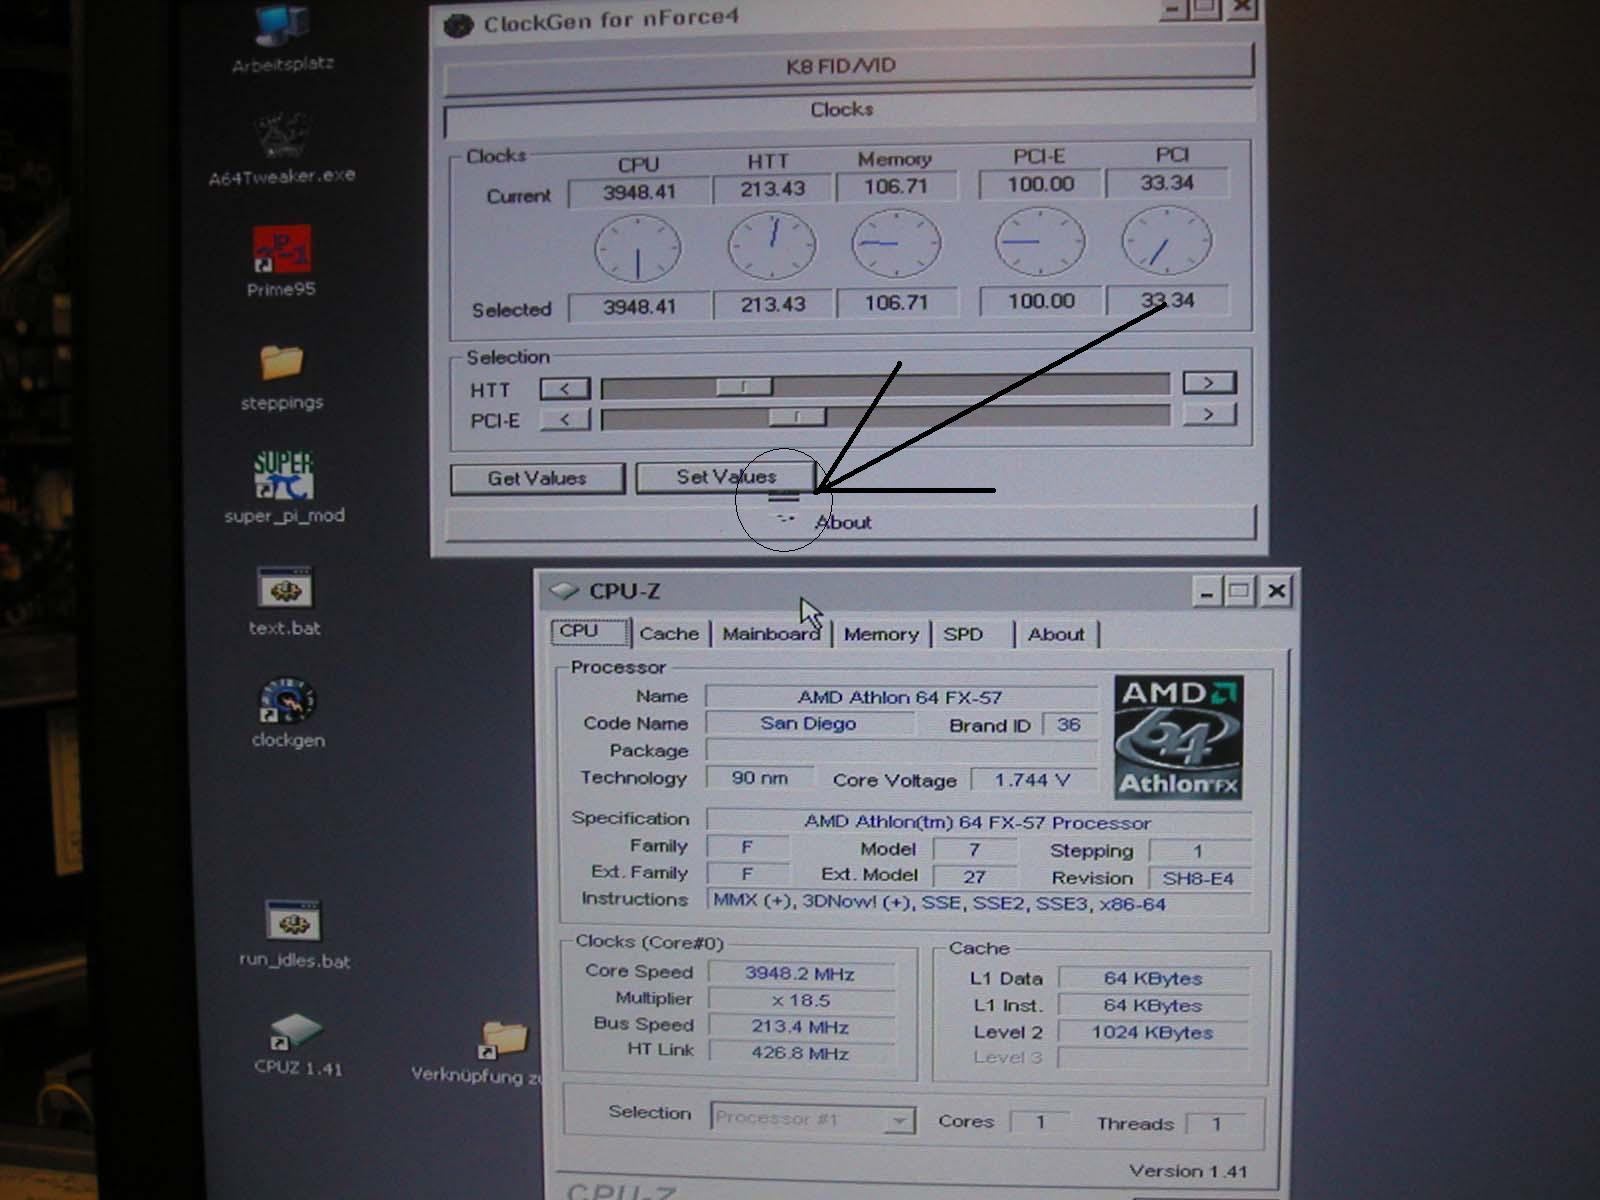Click the Brand ID value 36
1600x1200 pixels.
pyautogui.click(x=1069, y=724)
